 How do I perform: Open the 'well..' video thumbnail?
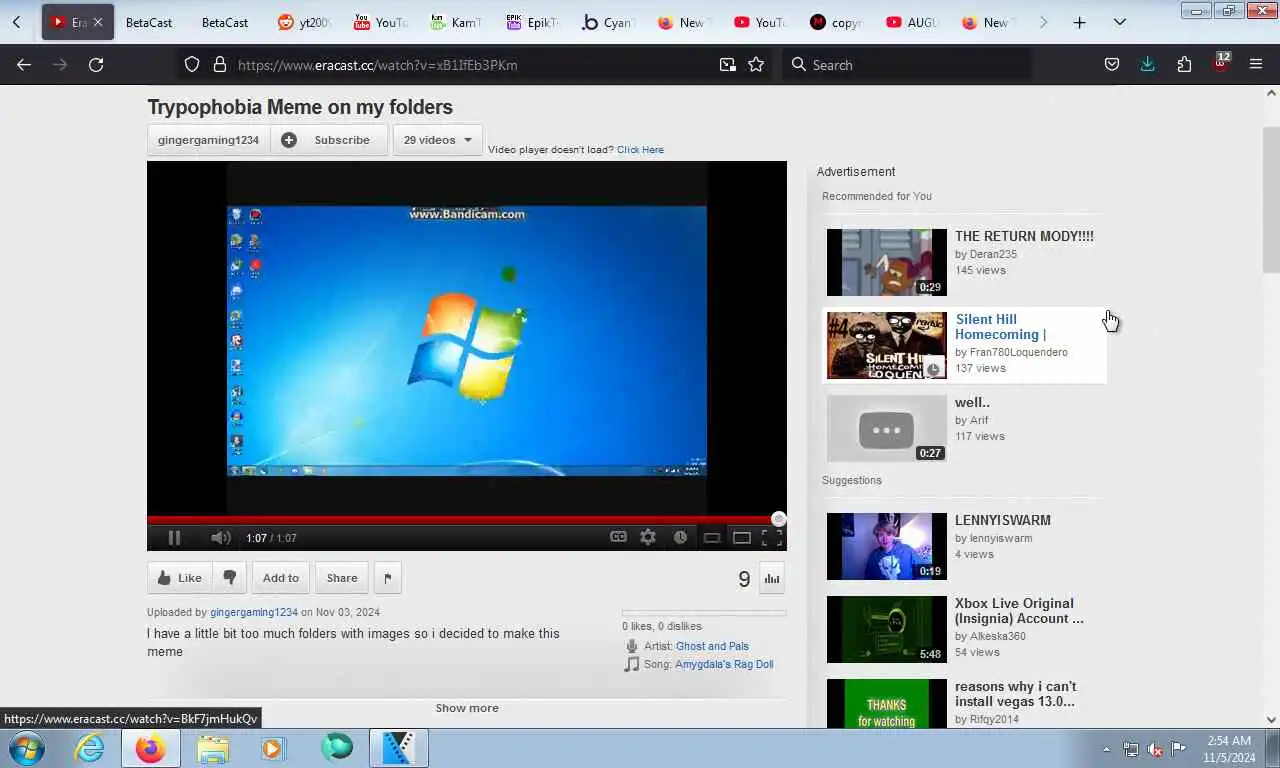coord(886,429)
